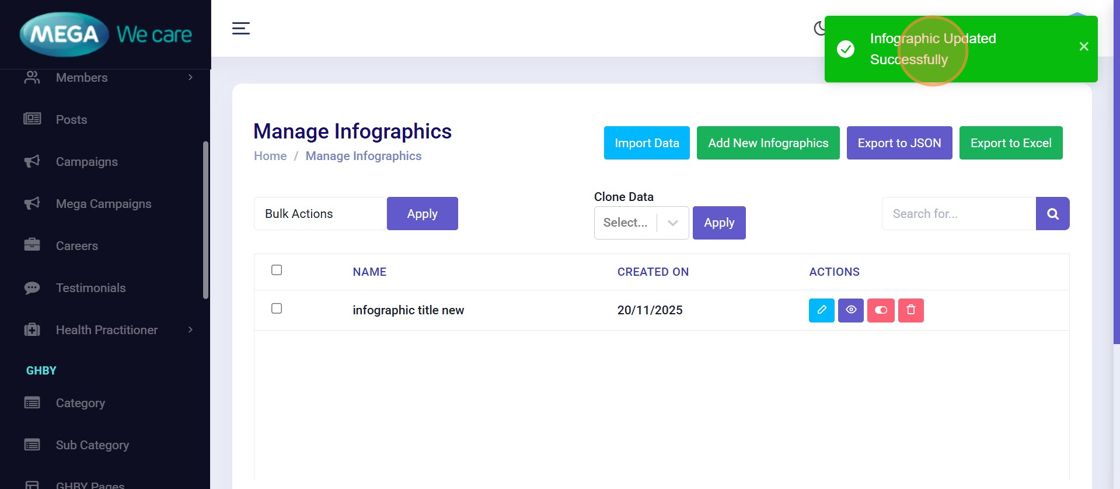Open the Clone Data select dropdown

click(x=641, y=223)
